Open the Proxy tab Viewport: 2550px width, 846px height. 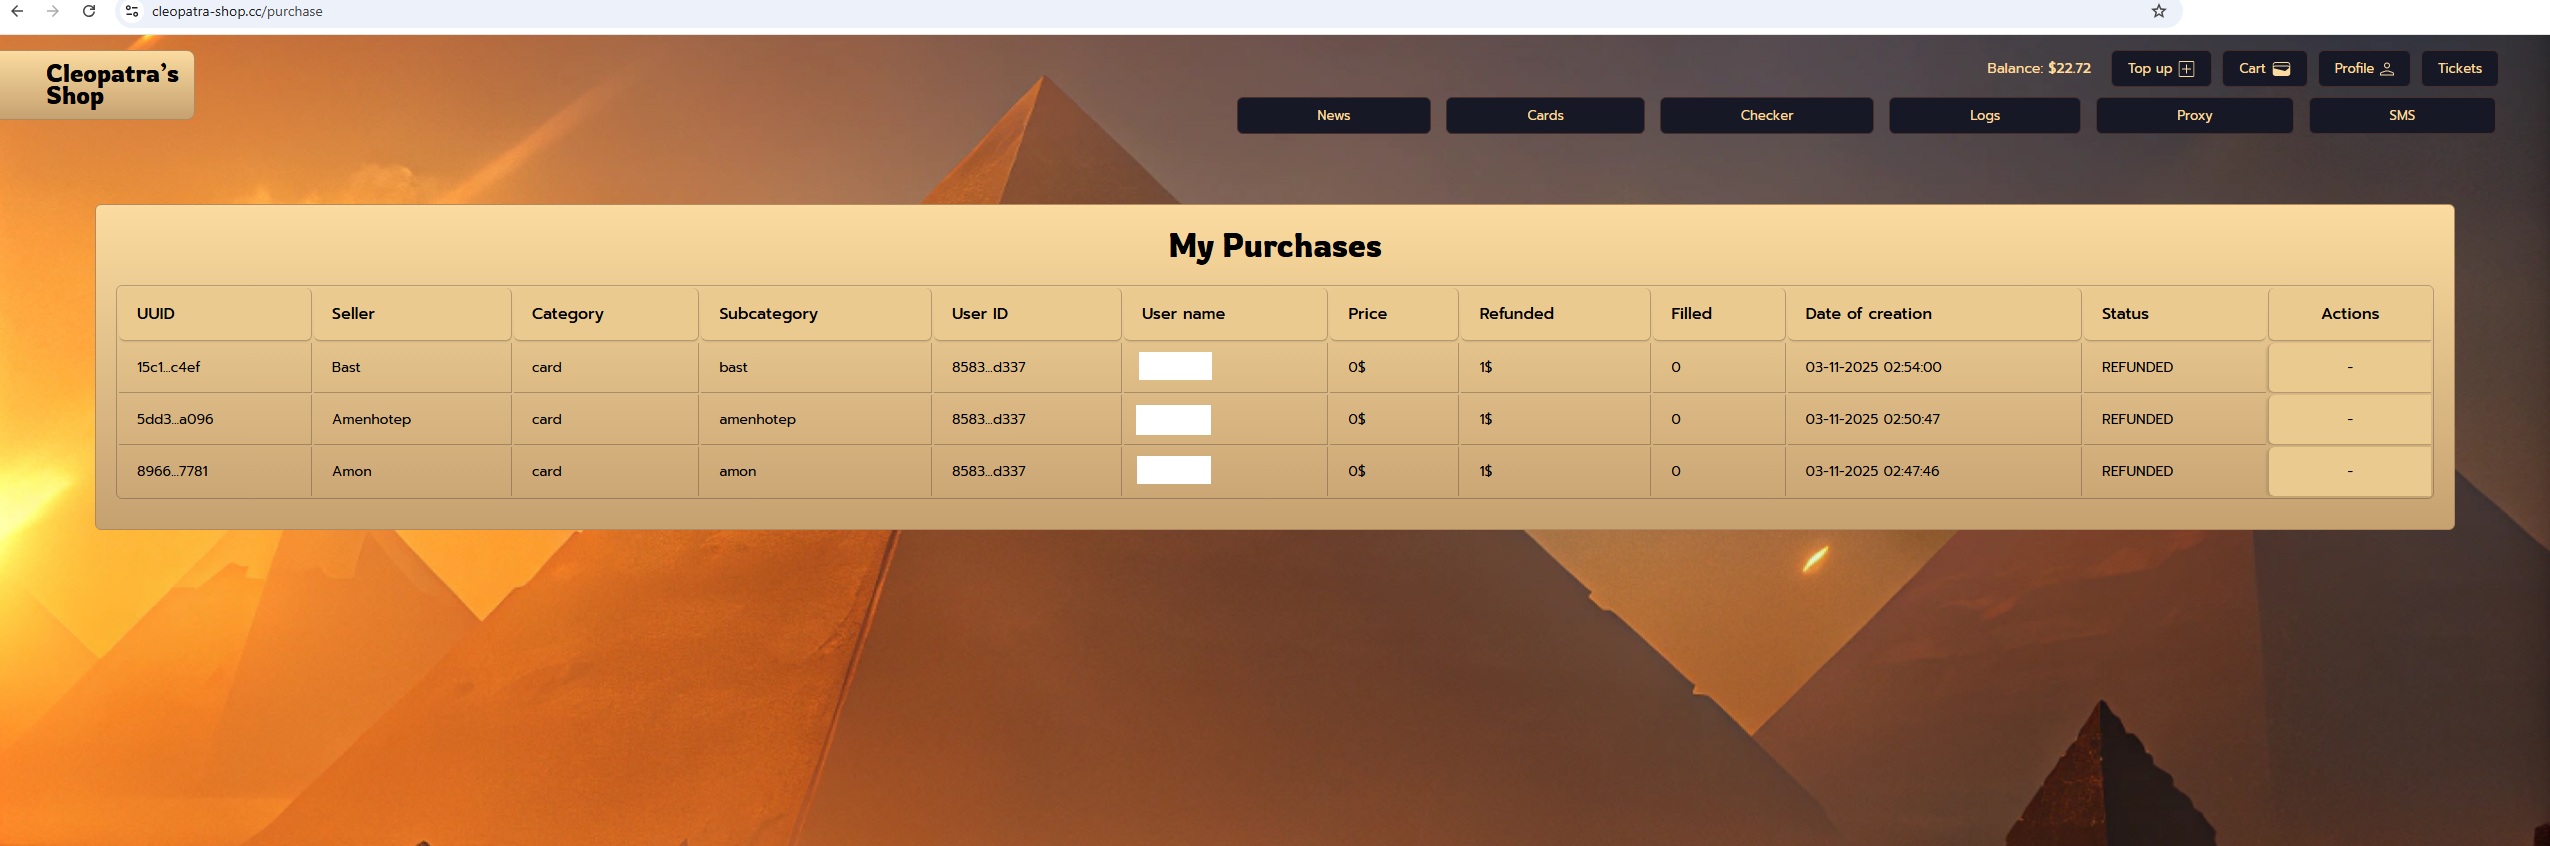tap(2194, 115)
